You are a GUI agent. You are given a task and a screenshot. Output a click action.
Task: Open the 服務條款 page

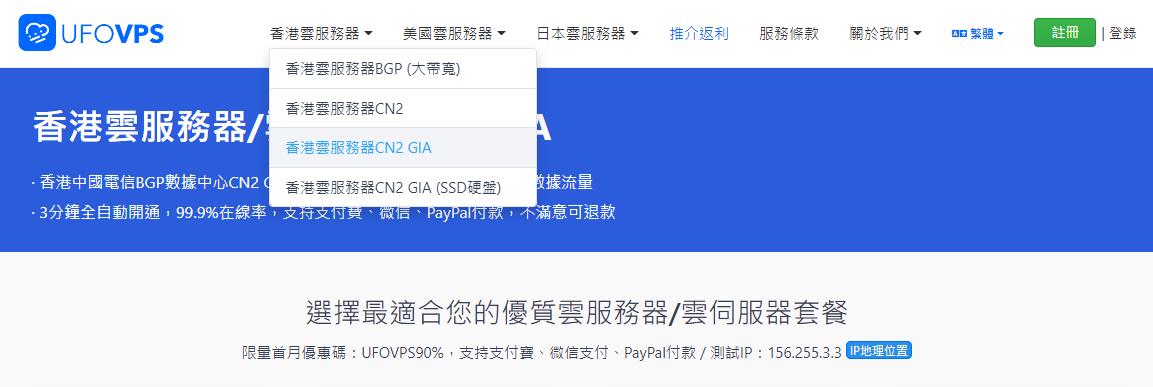pyautogui.click(x=789, y=33)
